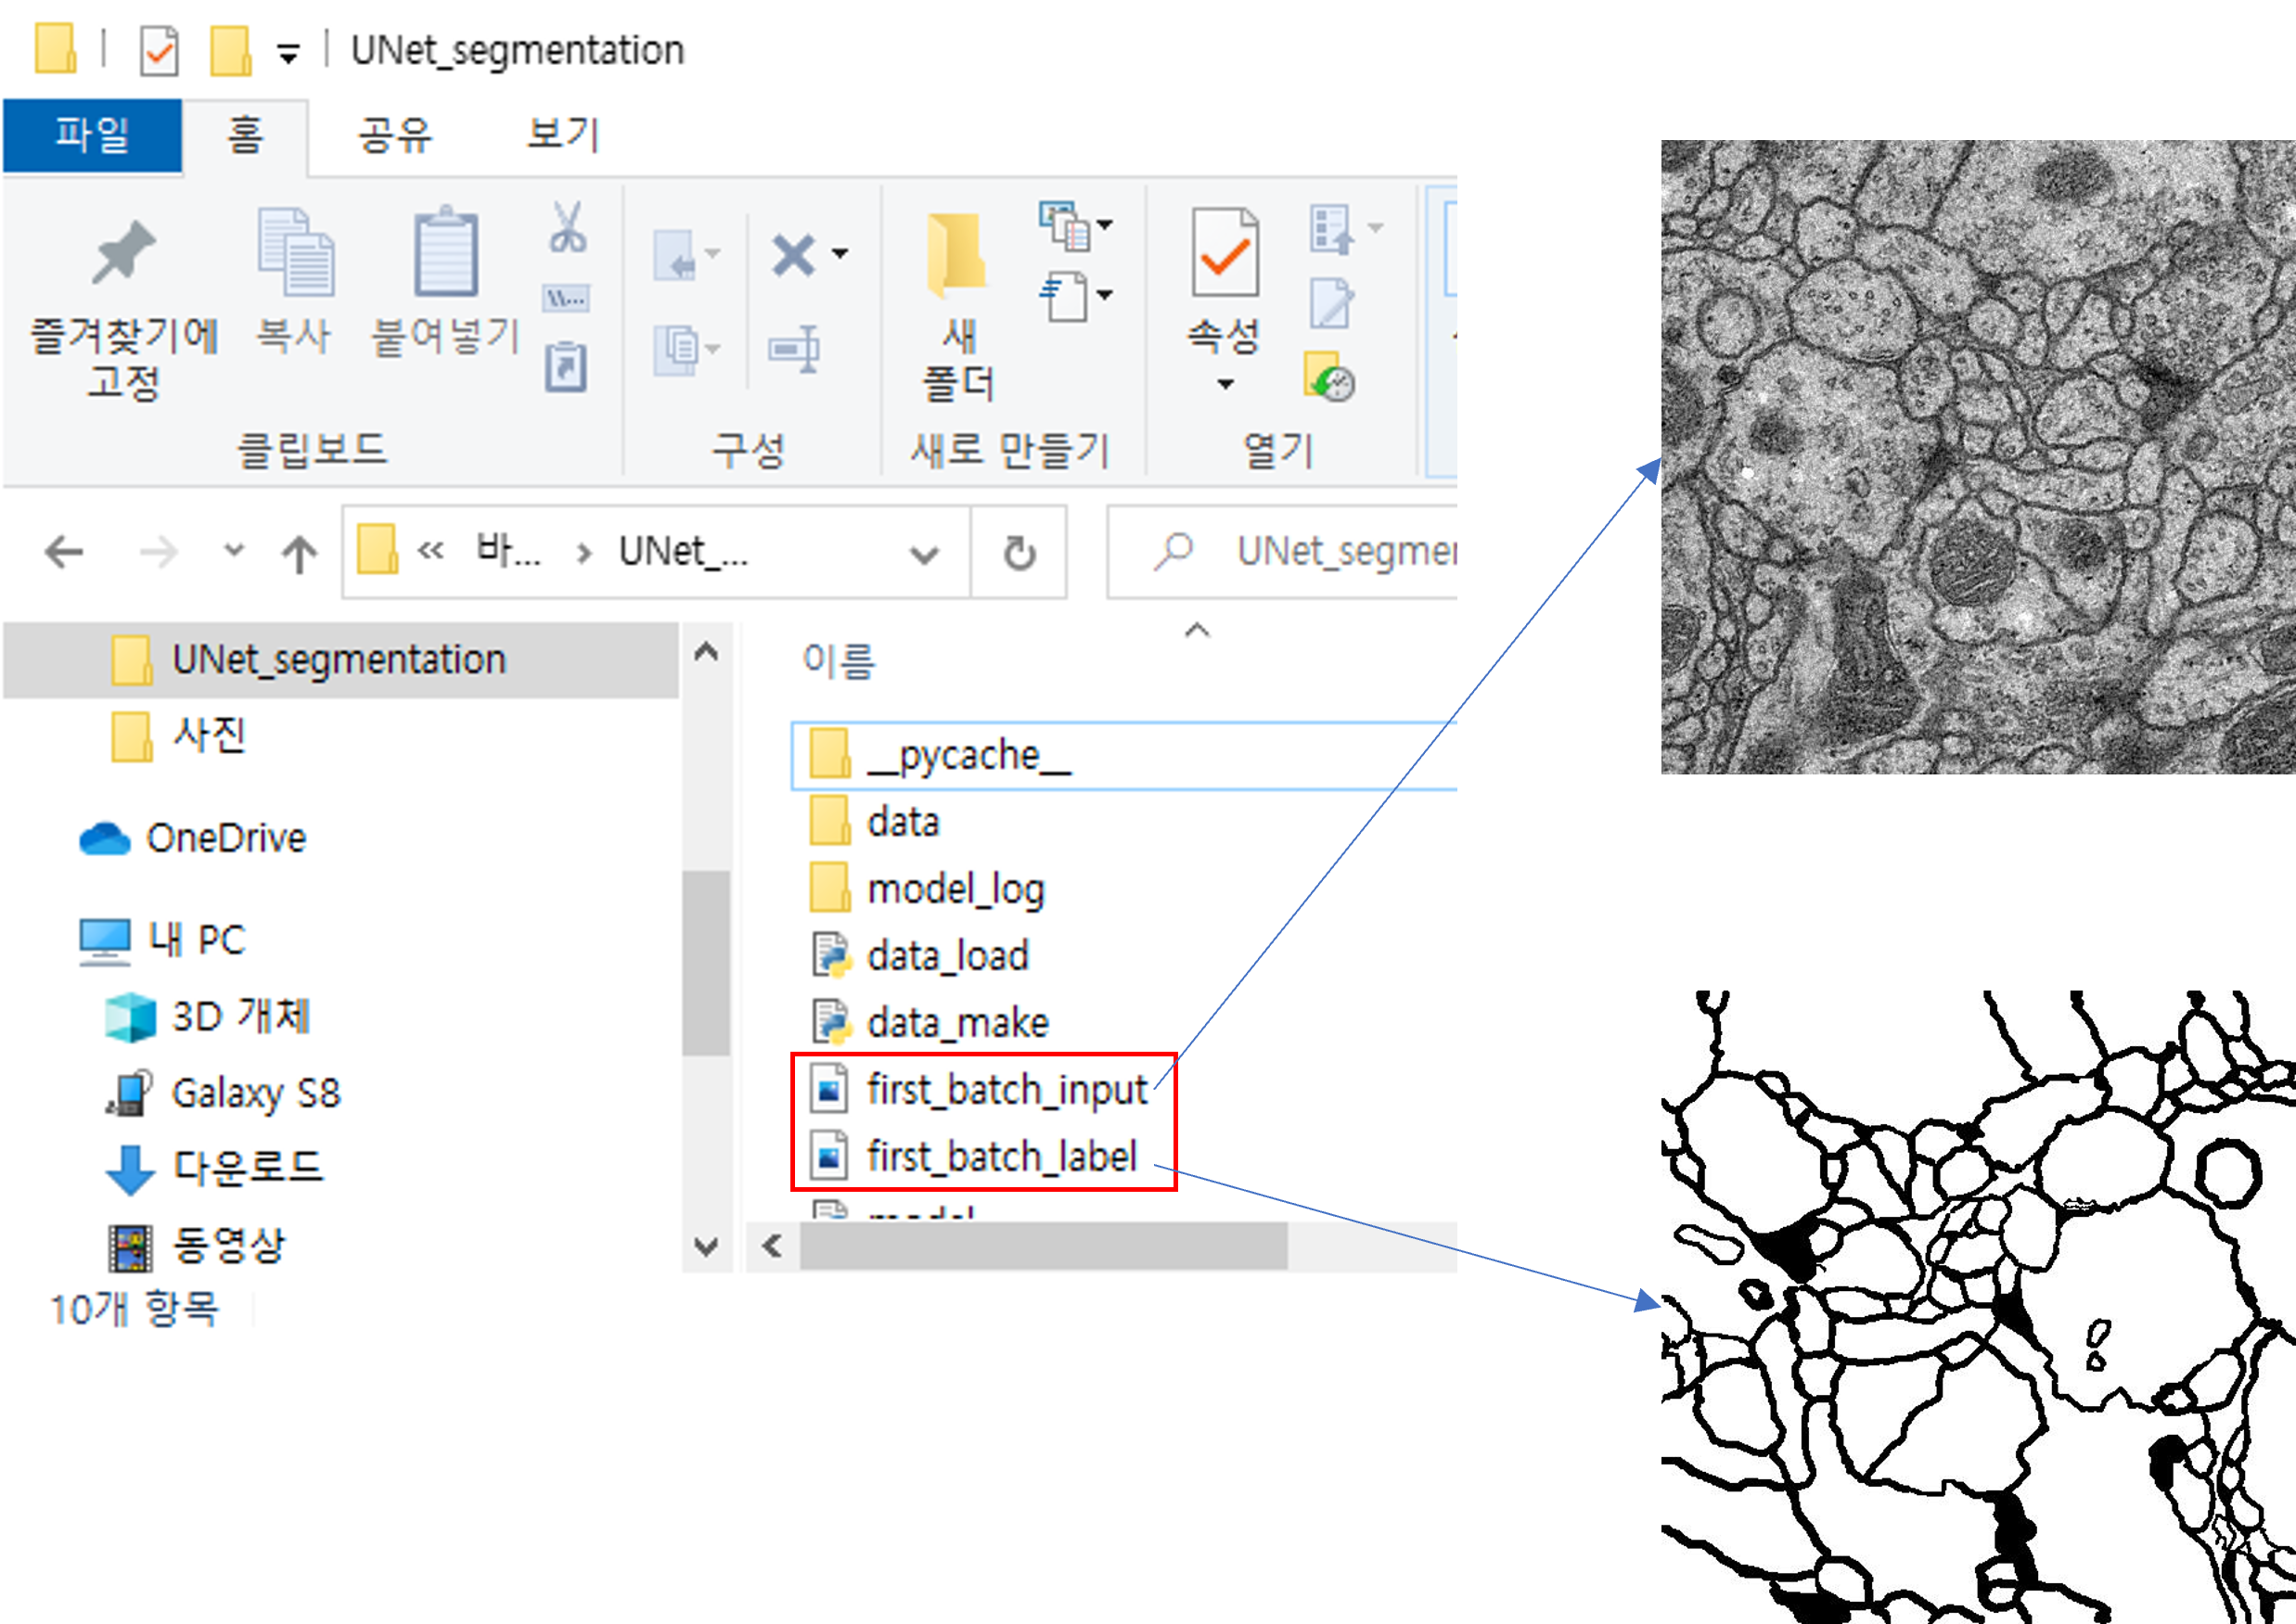Open the 보기 ribbon tab

(x=563, y=134)
